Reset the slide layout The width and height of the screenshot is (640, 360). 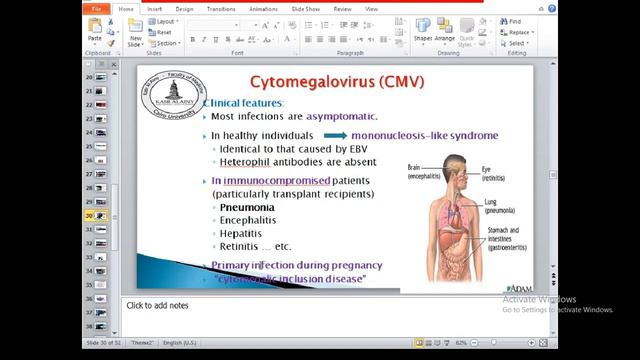[160, 32]
